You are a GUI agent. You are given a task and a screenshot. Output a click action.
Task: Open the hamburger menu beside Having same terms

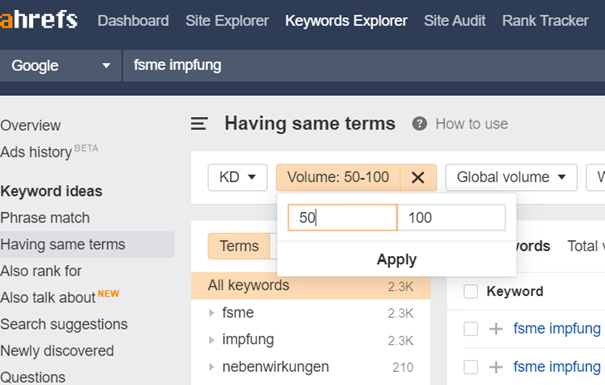click(199, 124)
